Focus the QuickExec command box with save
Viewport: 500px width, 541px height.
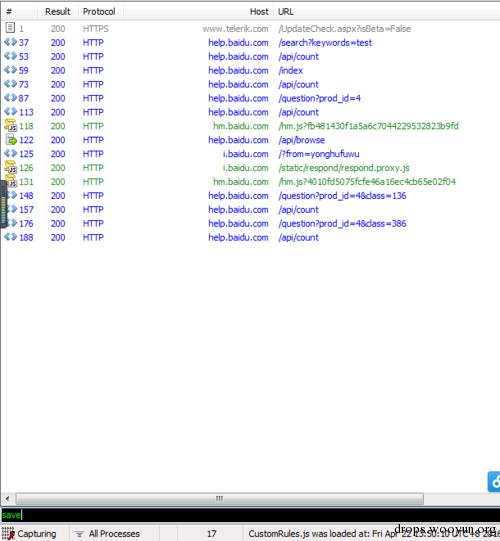(x=250, y=515)
